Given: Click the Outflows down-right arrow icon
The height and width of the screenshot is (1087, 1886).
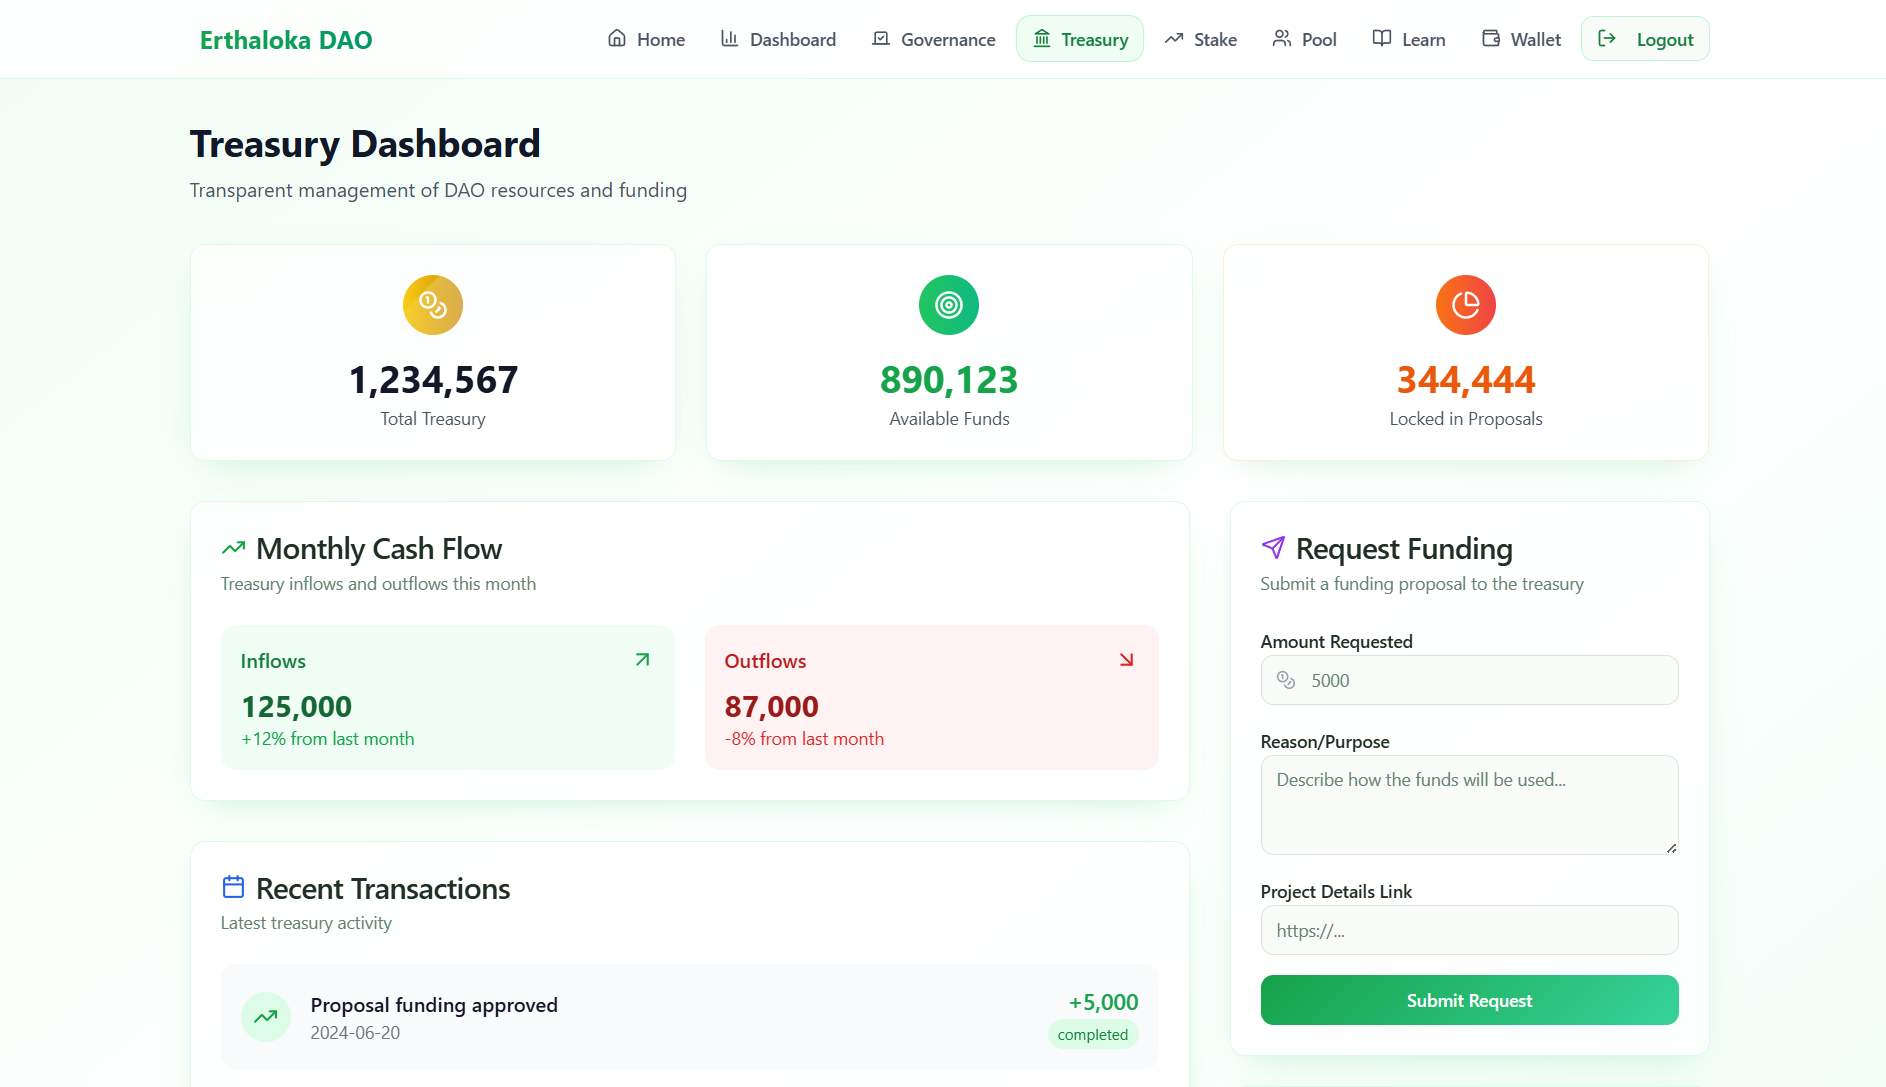Looking at the screenshot, I should click(x=1127, y=660).
